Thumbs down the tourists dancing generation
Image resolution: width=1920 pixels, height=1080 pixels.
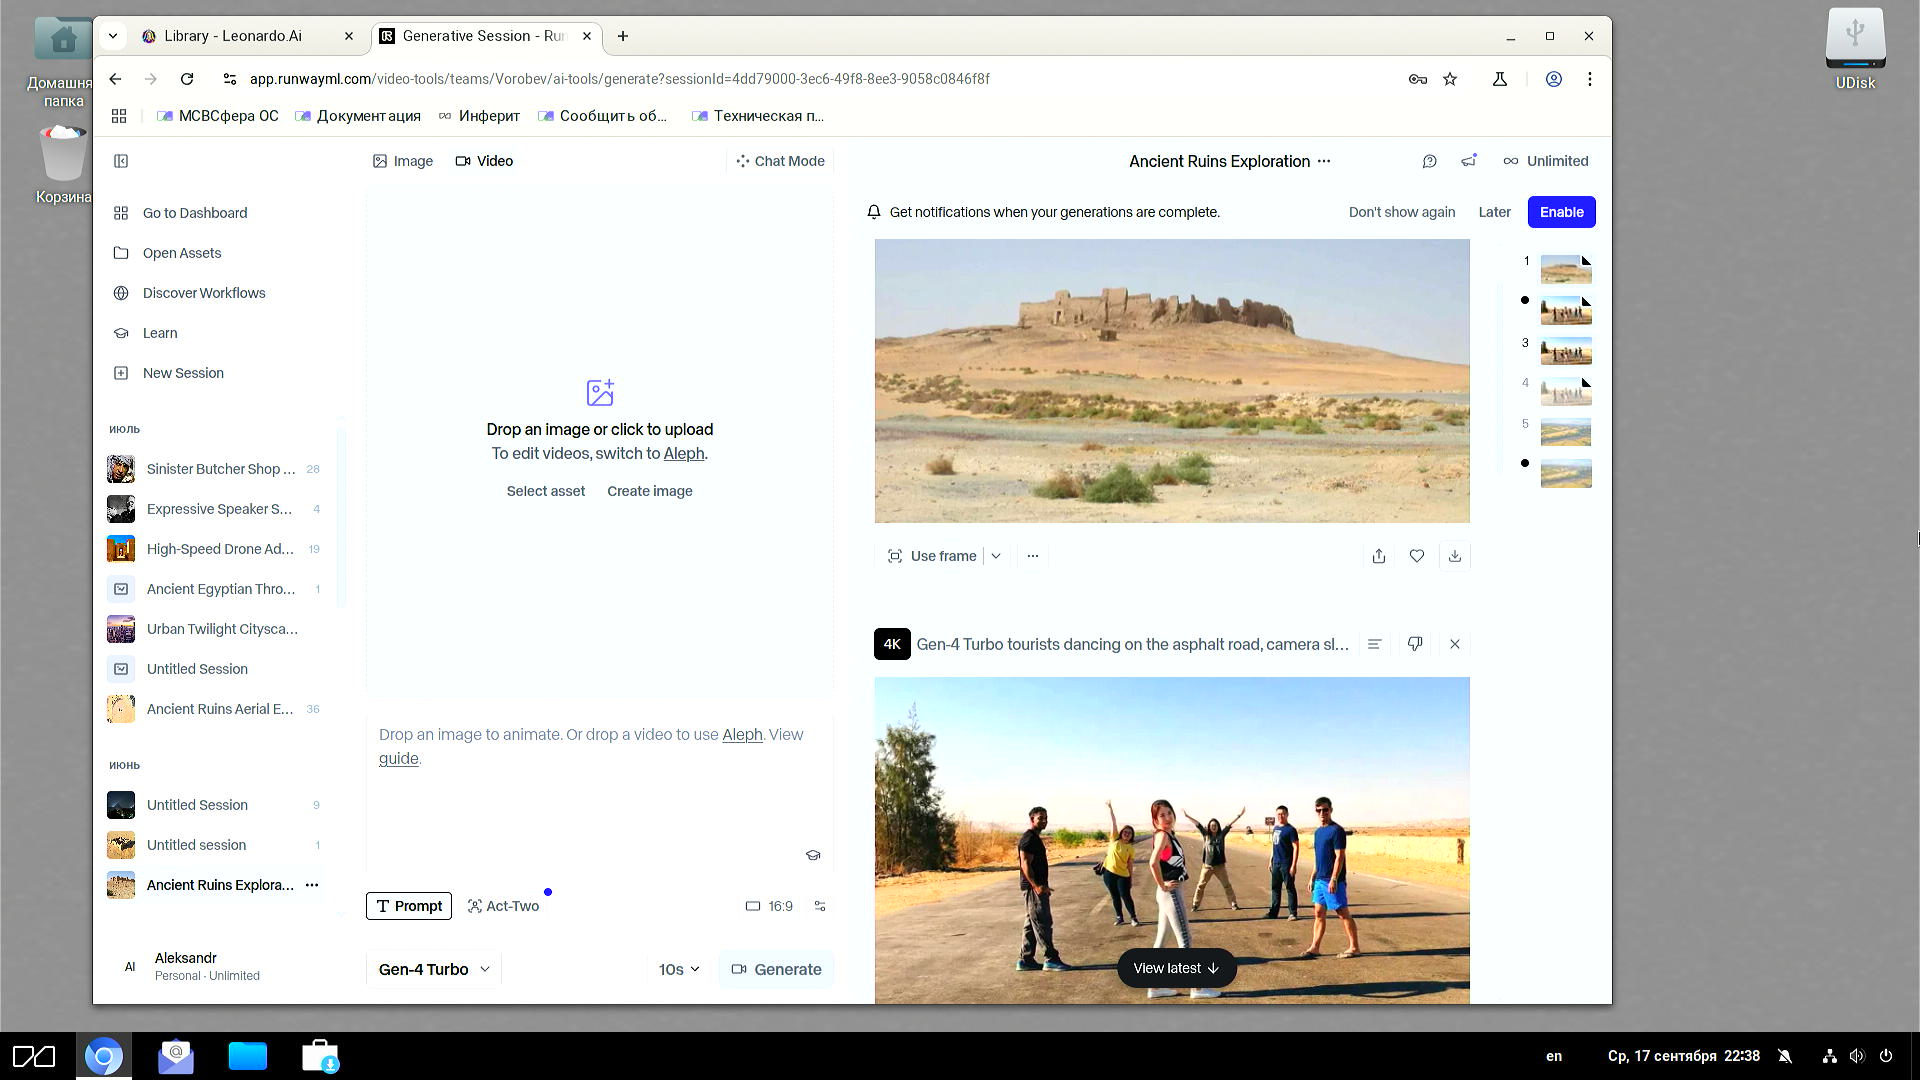(1414, 644)
